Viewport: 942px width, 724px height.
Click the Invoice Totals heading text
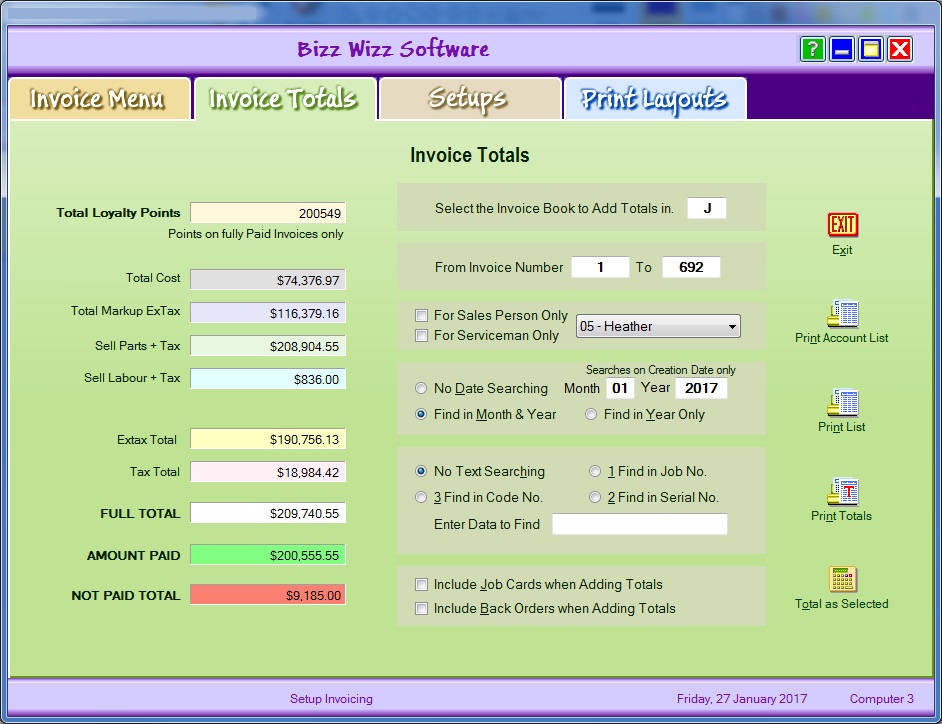(x=470, y=155)
